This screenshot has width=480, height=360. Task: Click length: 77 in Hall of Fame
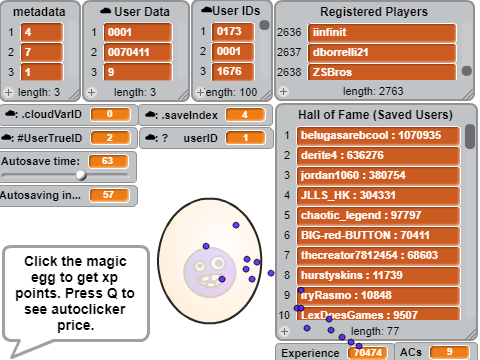click(375, 331)
